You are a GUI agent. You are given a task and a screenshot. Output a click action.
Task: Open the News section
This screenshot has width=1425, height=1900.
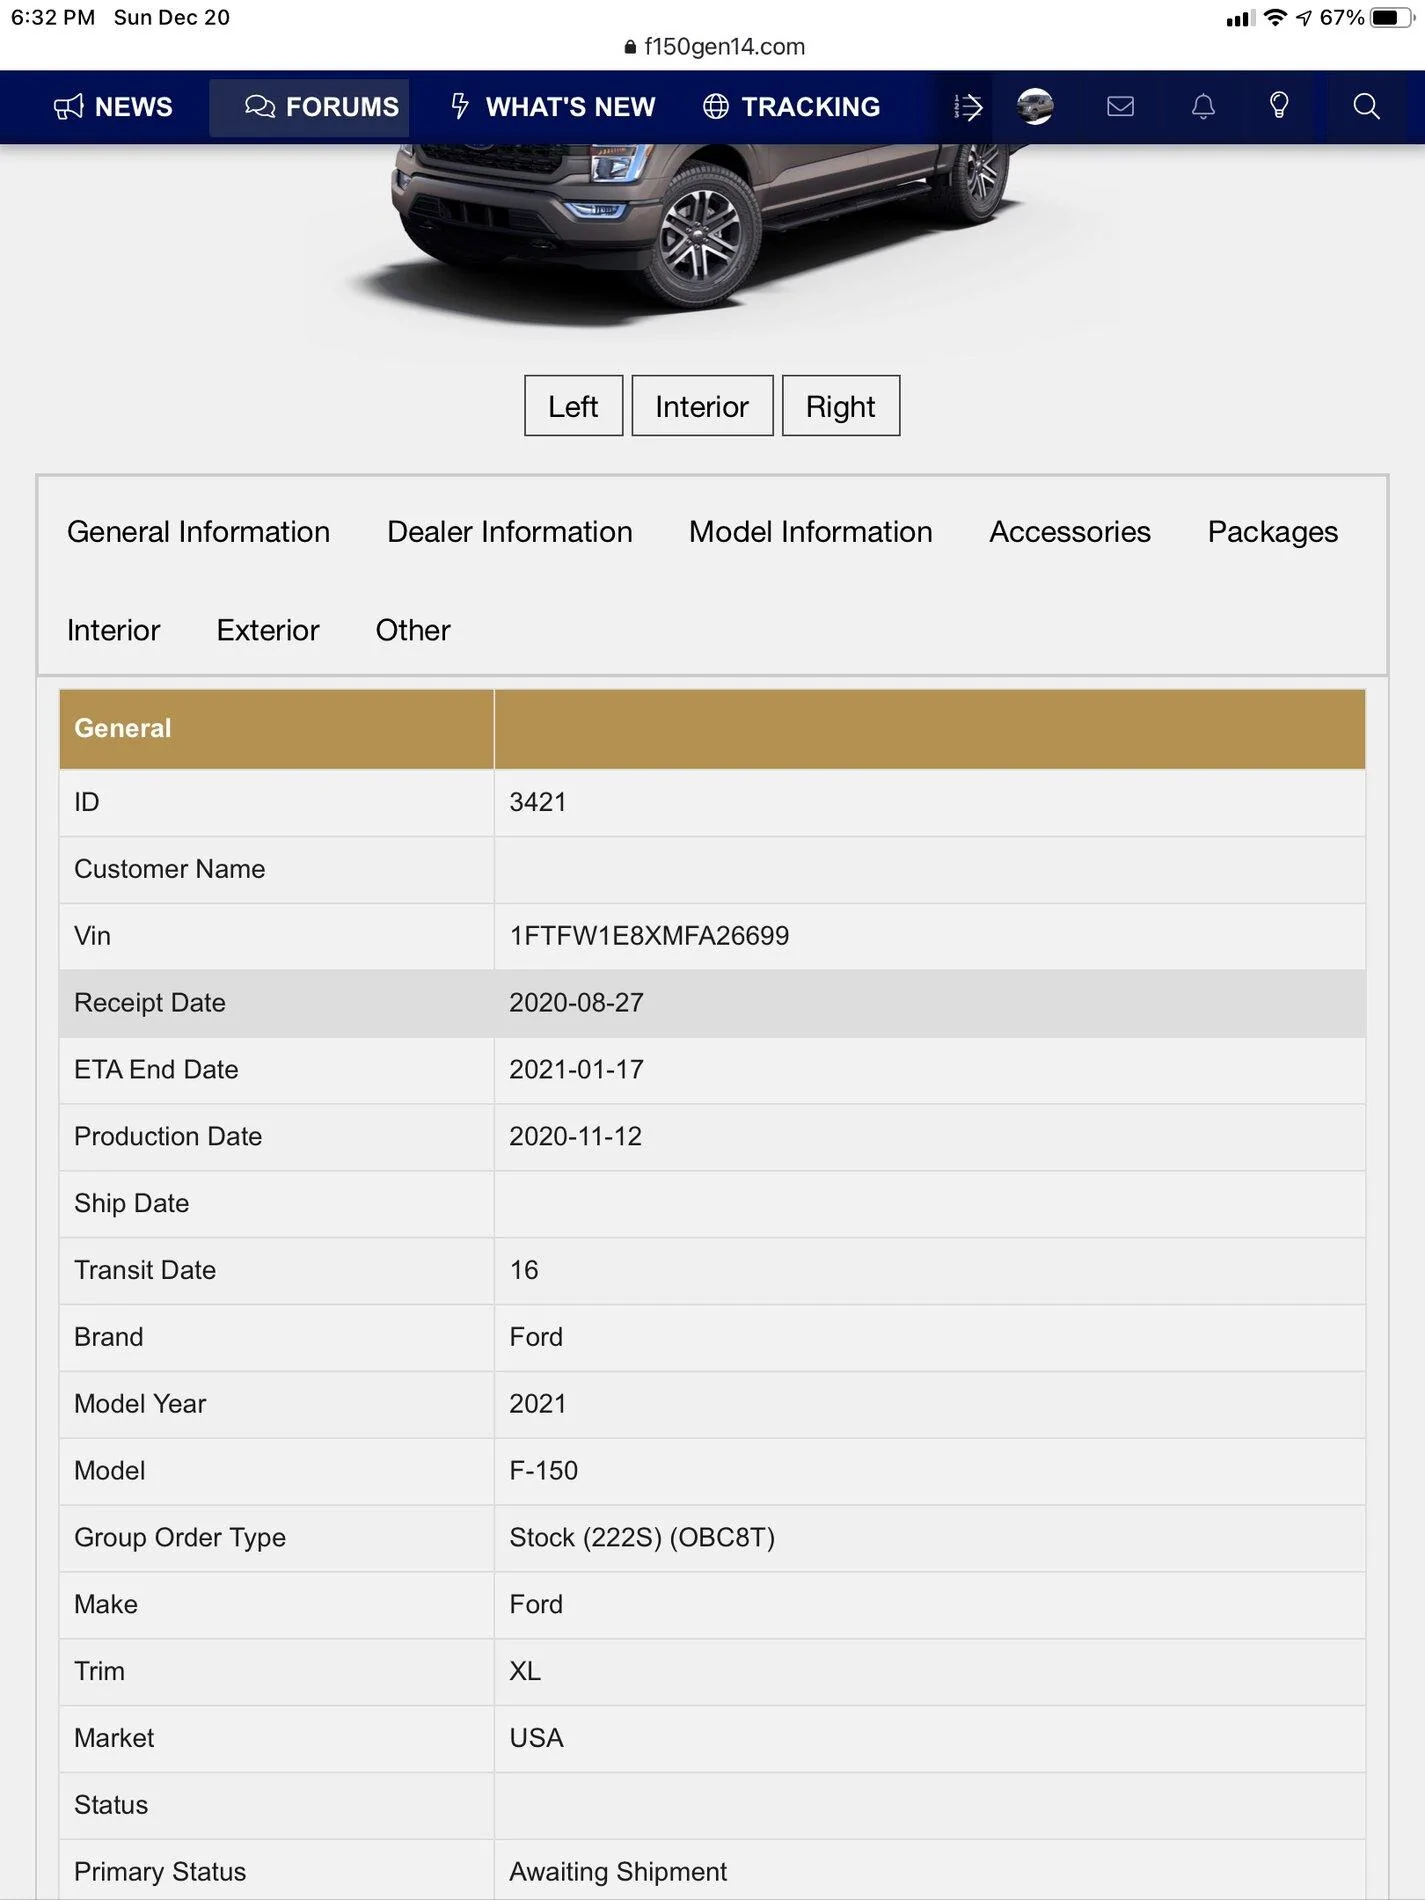pos(113,107)
